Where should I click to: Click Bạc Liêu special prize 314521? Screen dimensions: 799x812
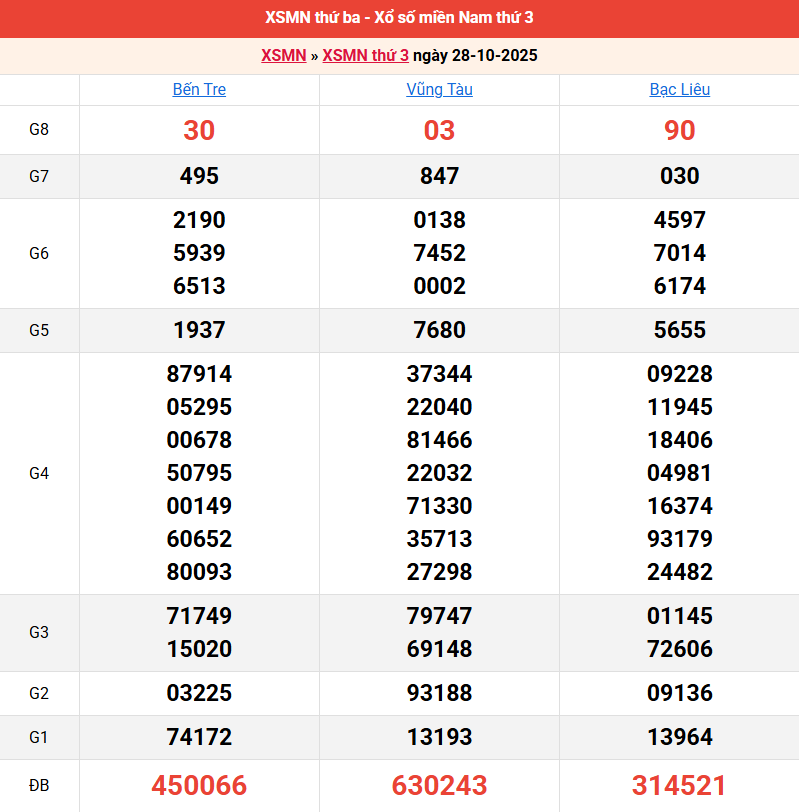(679, 785)
